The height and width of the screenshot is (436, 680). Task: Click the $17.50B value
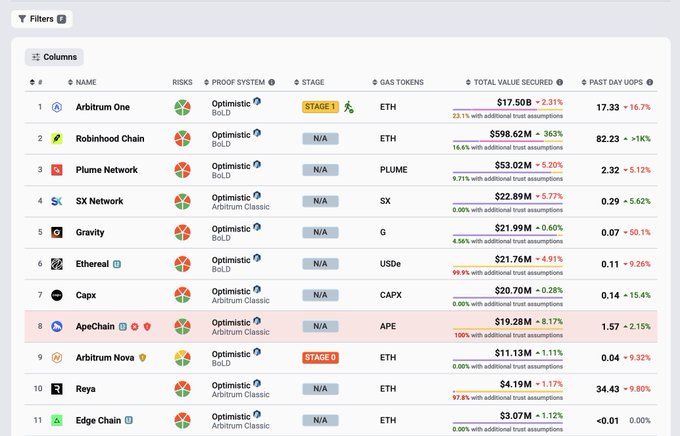(514, 102)
